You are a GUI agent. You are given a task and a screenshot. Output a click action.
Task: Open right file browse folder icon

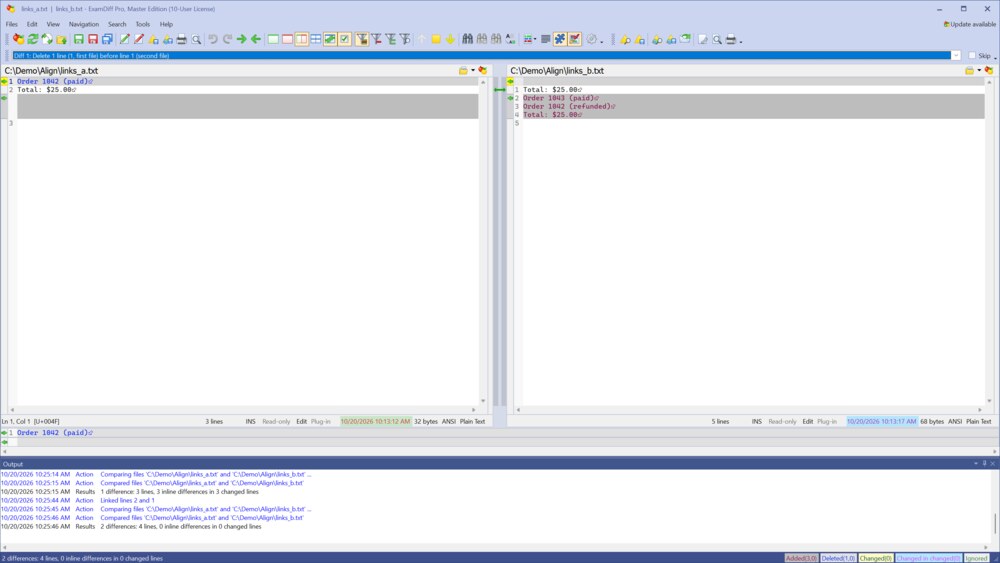969,71
